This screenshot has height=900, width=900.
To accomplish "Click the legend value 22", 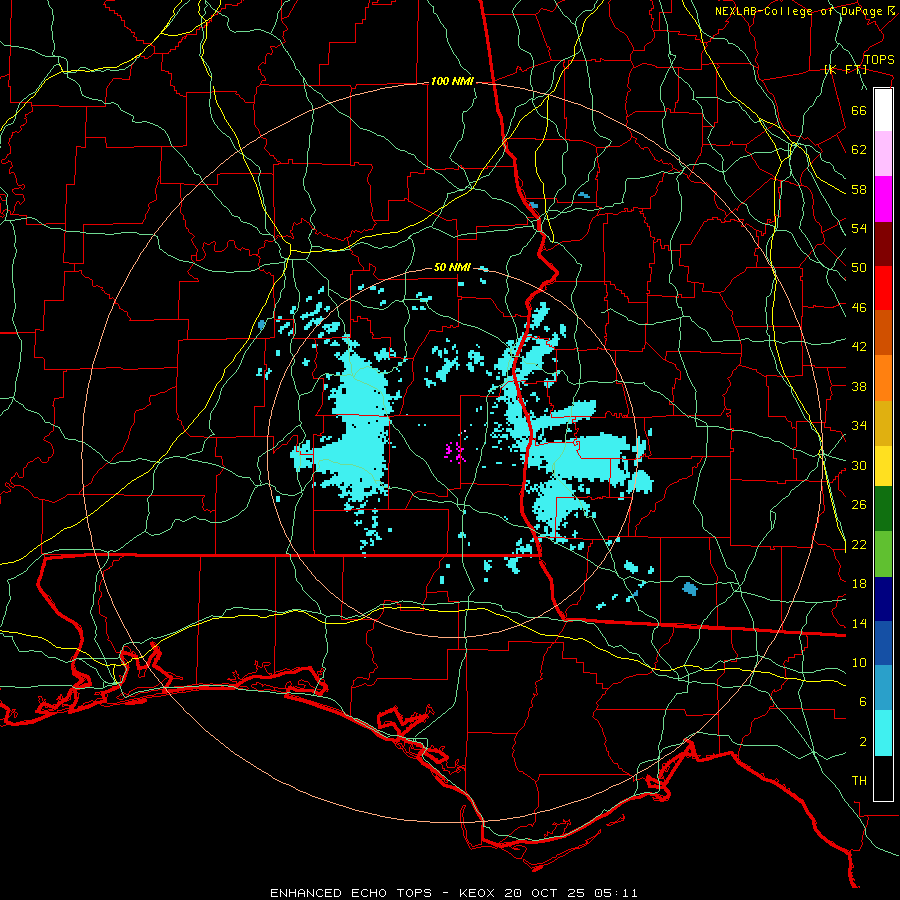I will coord(859,544).
